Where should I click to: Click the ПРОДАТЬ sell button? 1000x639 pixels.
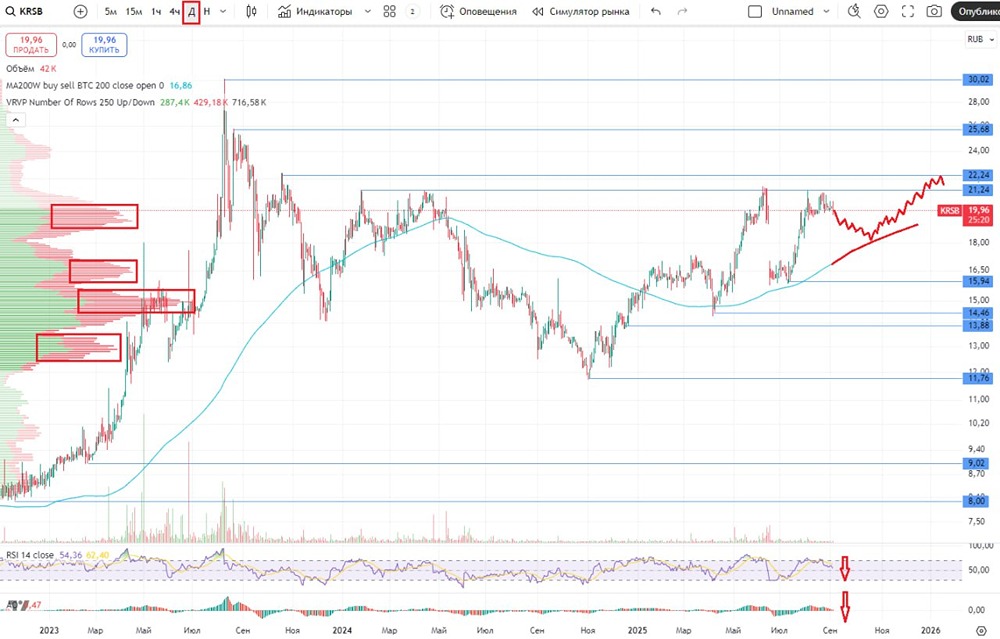pos(31,45)
